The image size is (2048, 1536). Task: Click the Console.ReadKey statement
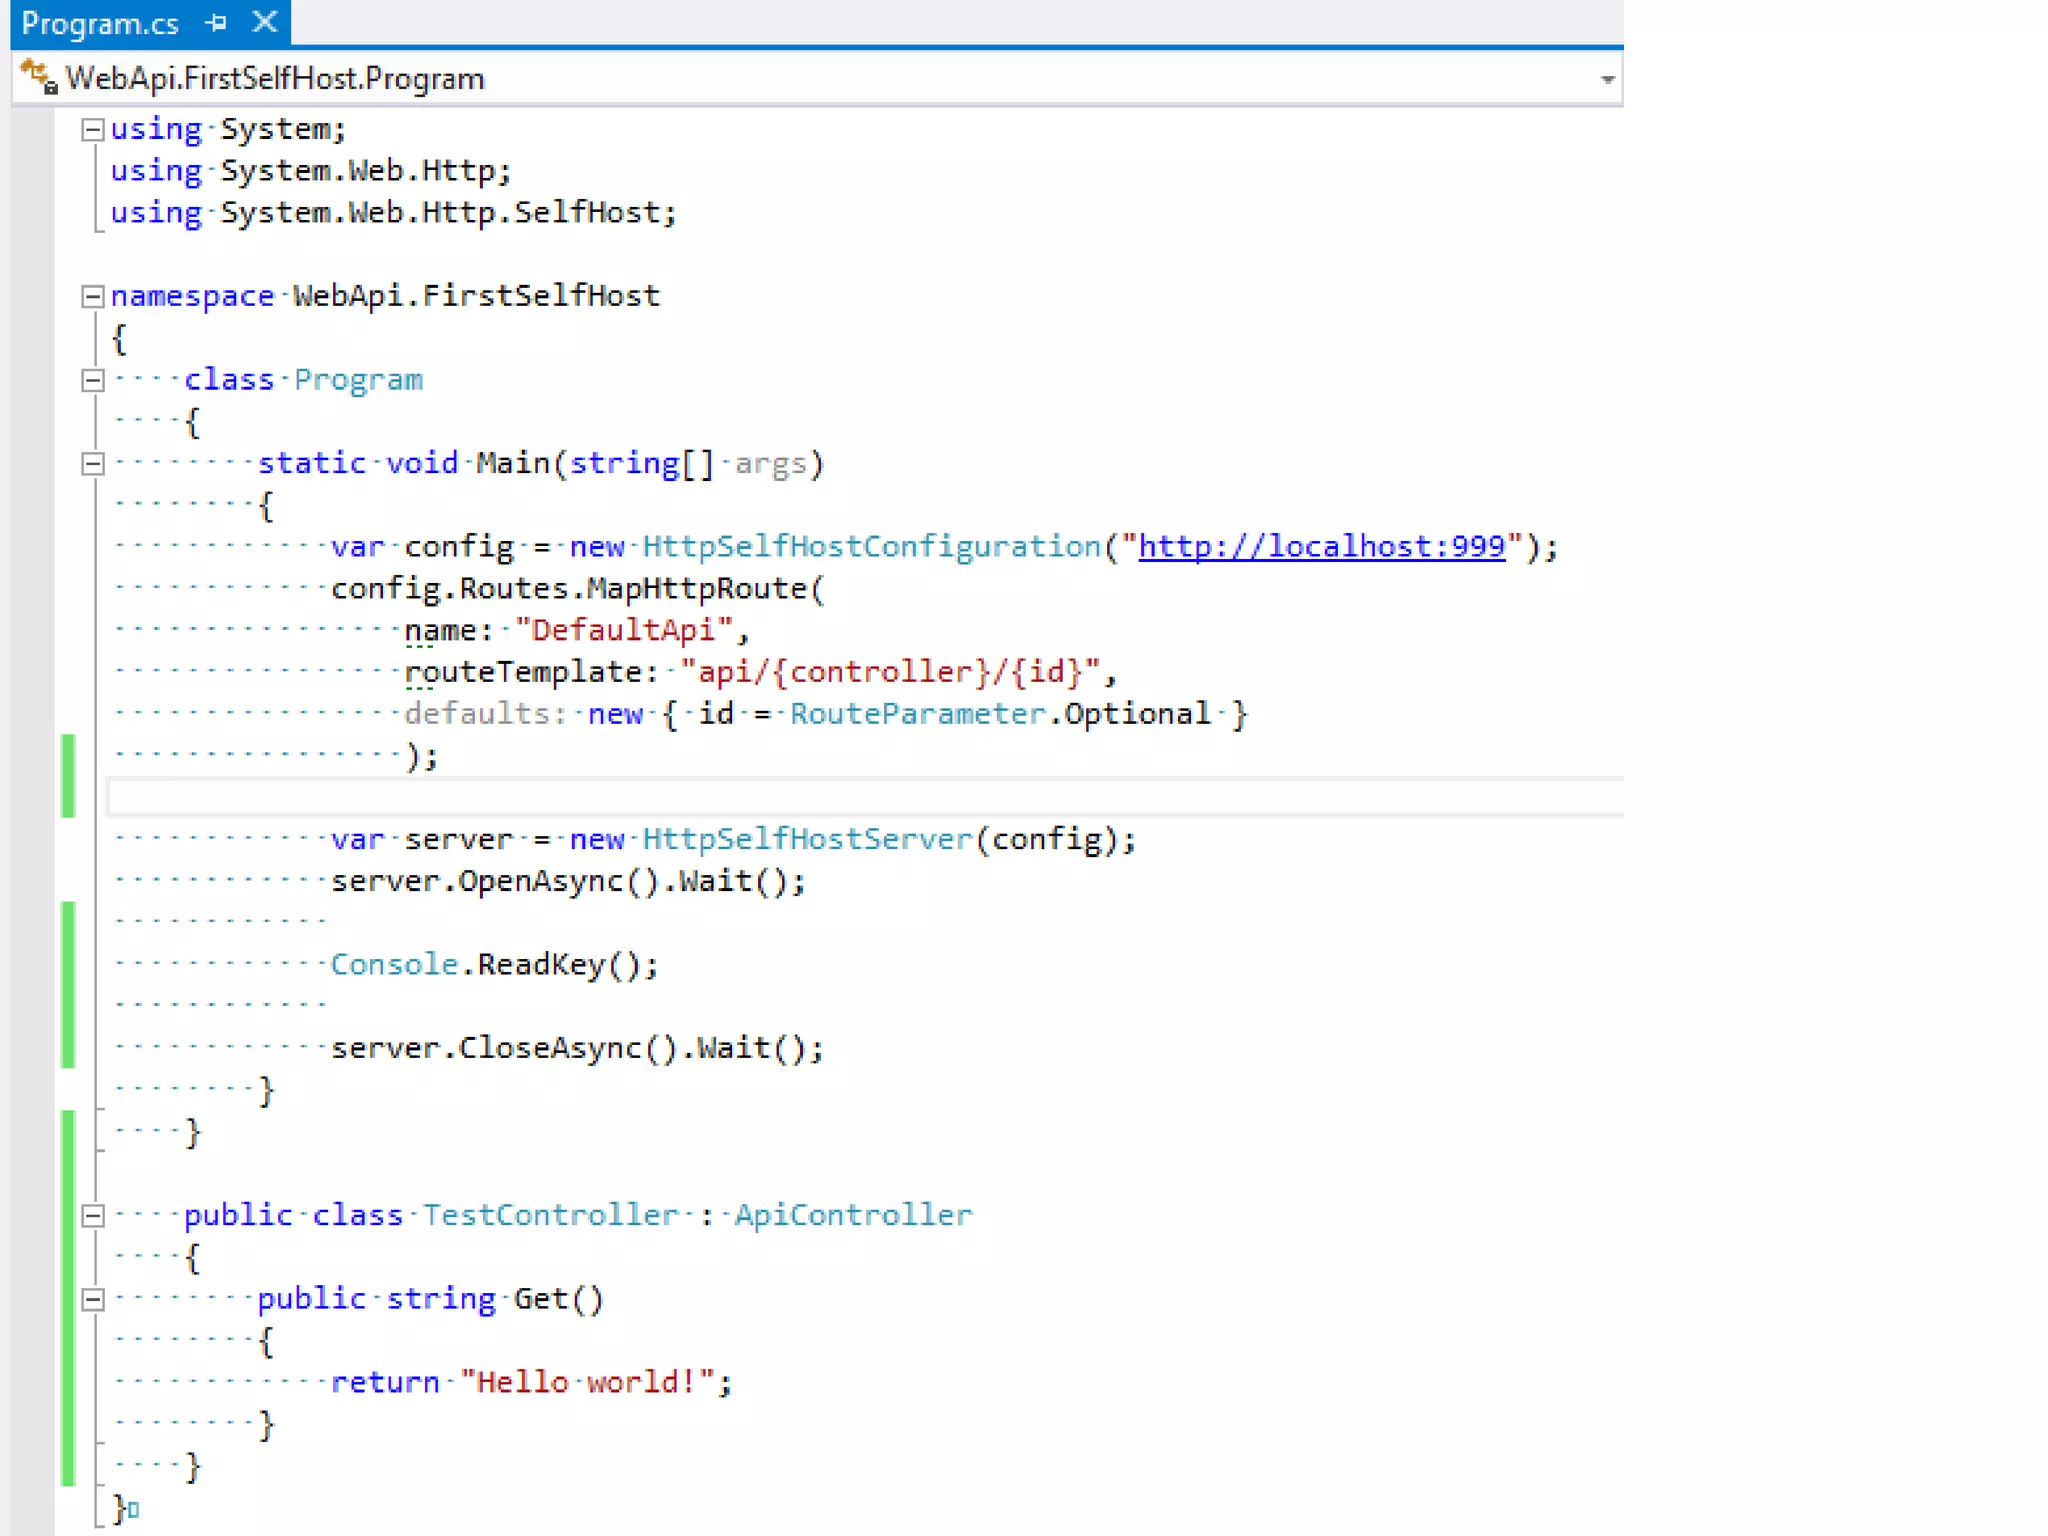[494, 964]
